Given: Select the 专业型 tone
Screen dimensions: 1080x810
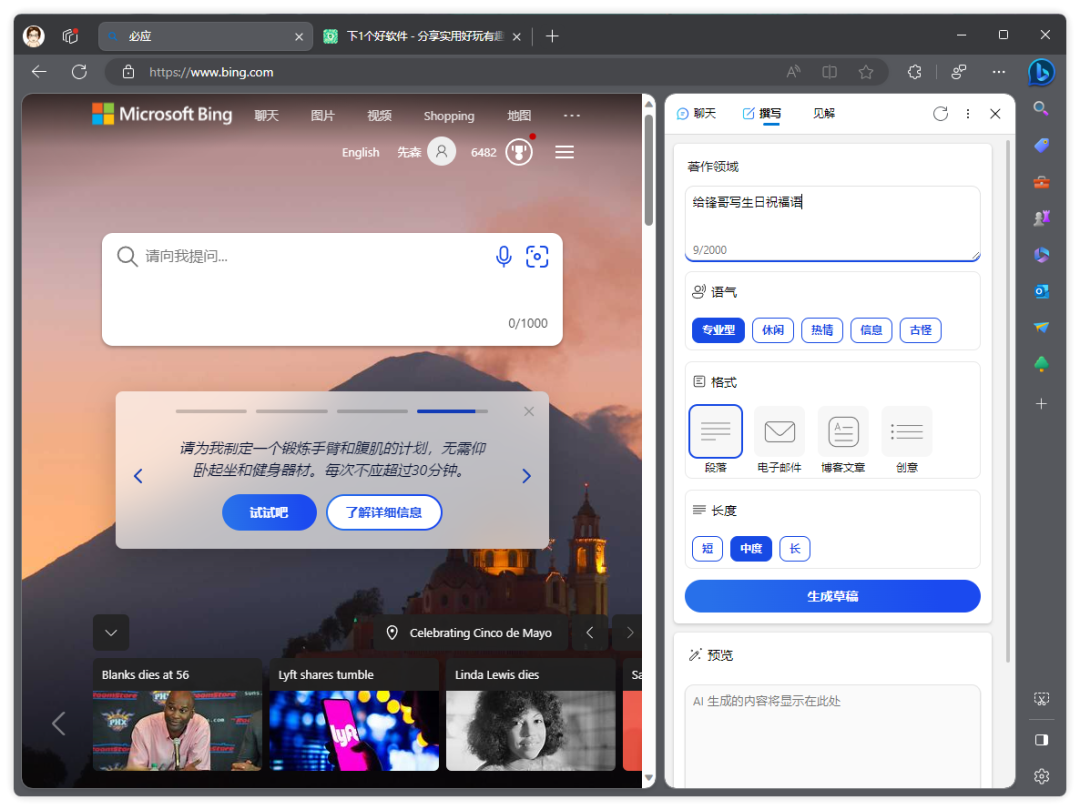Looking at the screenshot, I should [x=718, y=330].
